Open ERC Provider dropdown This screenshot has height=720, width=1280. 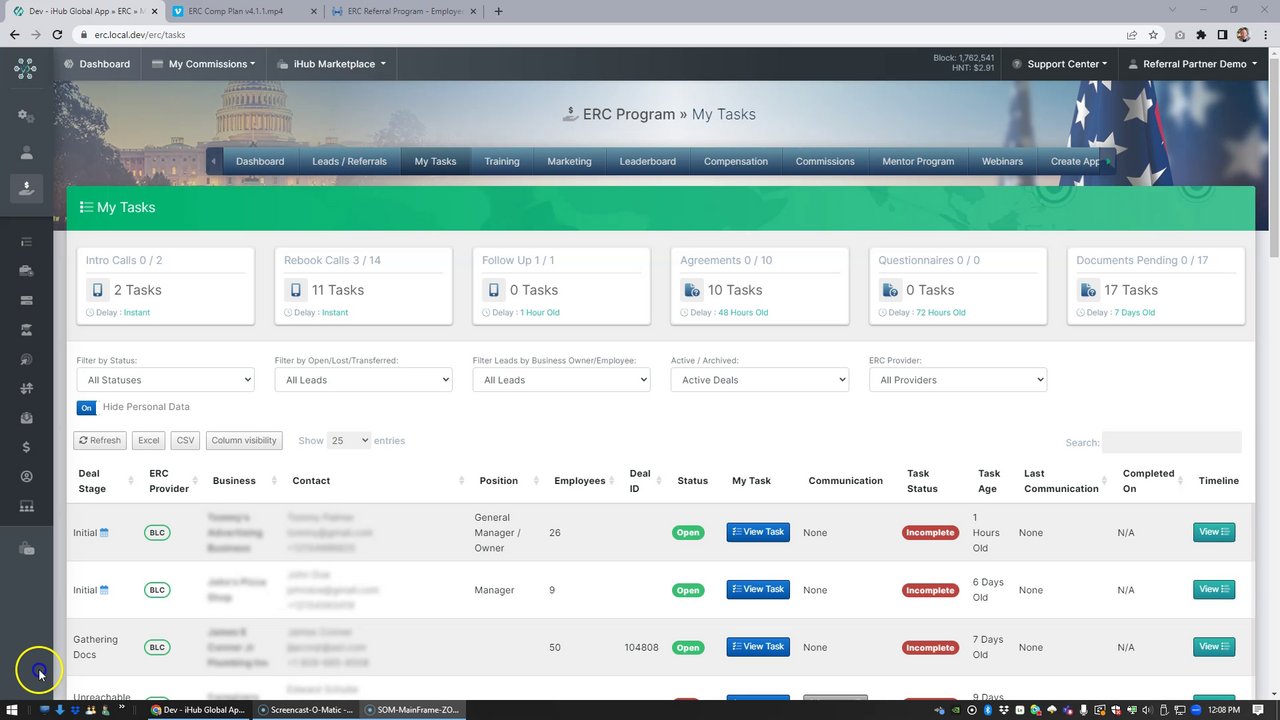tap(958, 380)
